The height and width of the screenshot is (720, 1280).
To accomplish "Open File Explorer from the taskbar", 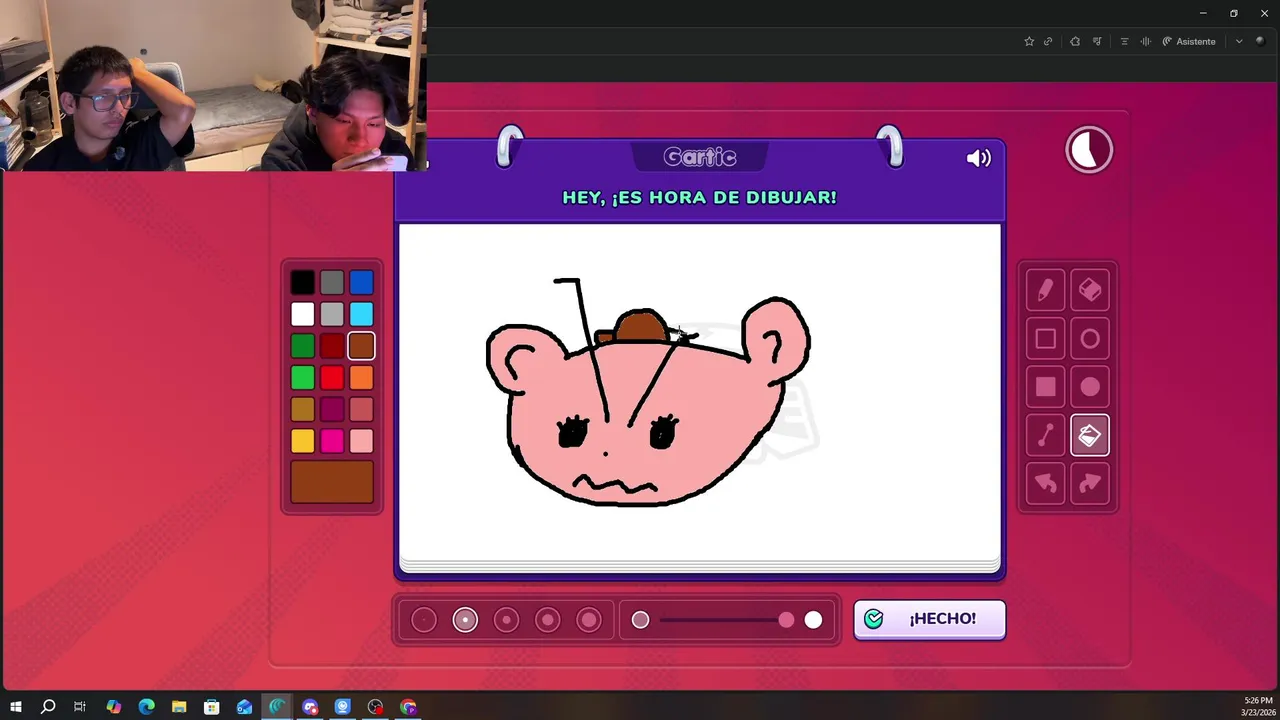I will [x=179, y=707].
